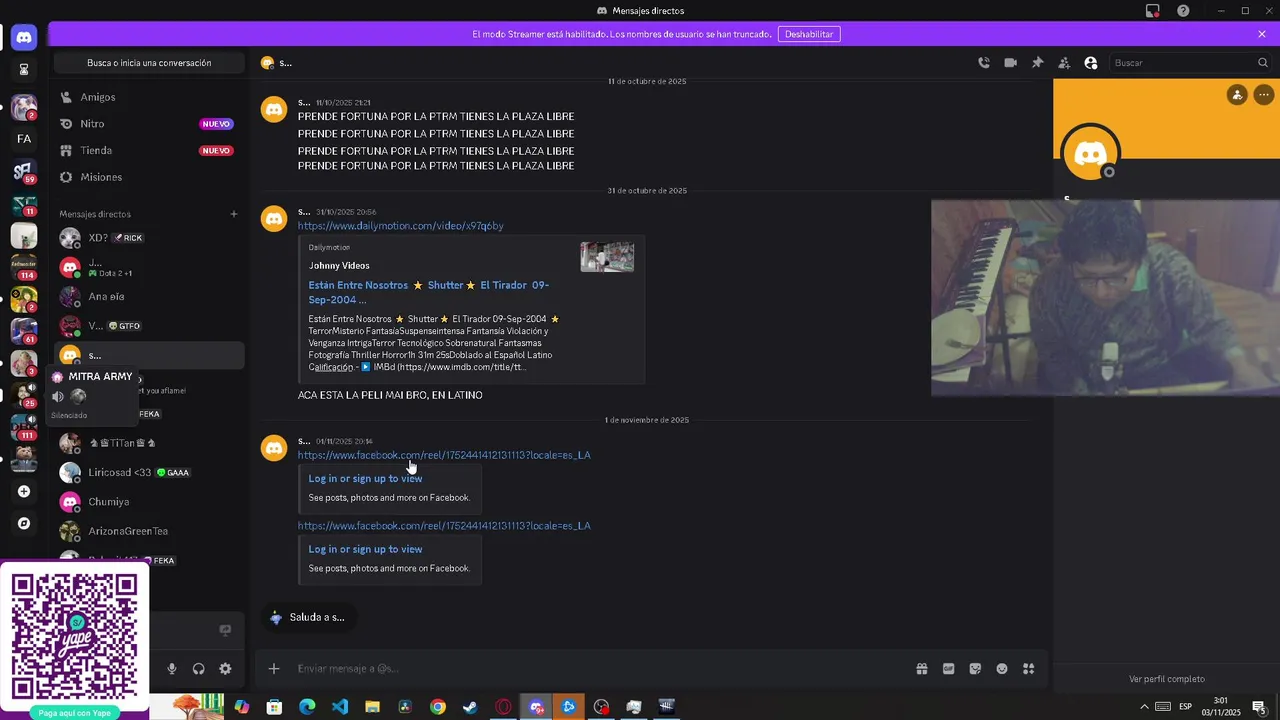Open the gift Nitro icon

[922, 669]
